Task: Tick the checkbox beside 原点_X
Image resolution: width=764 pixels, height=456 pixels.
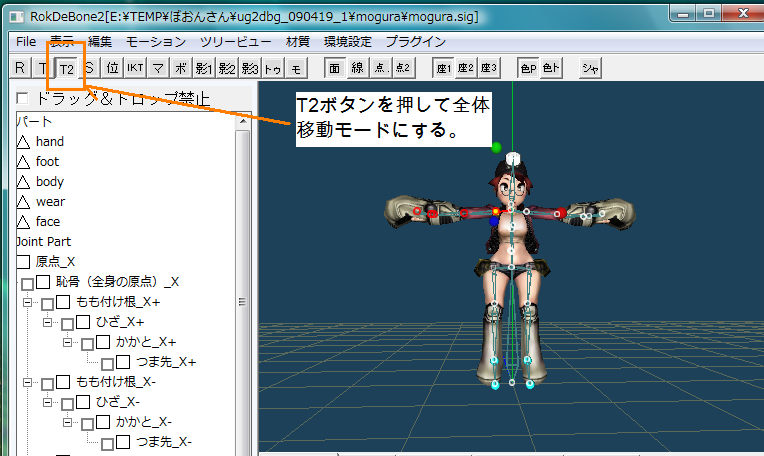Action: (x=24, y=262)
